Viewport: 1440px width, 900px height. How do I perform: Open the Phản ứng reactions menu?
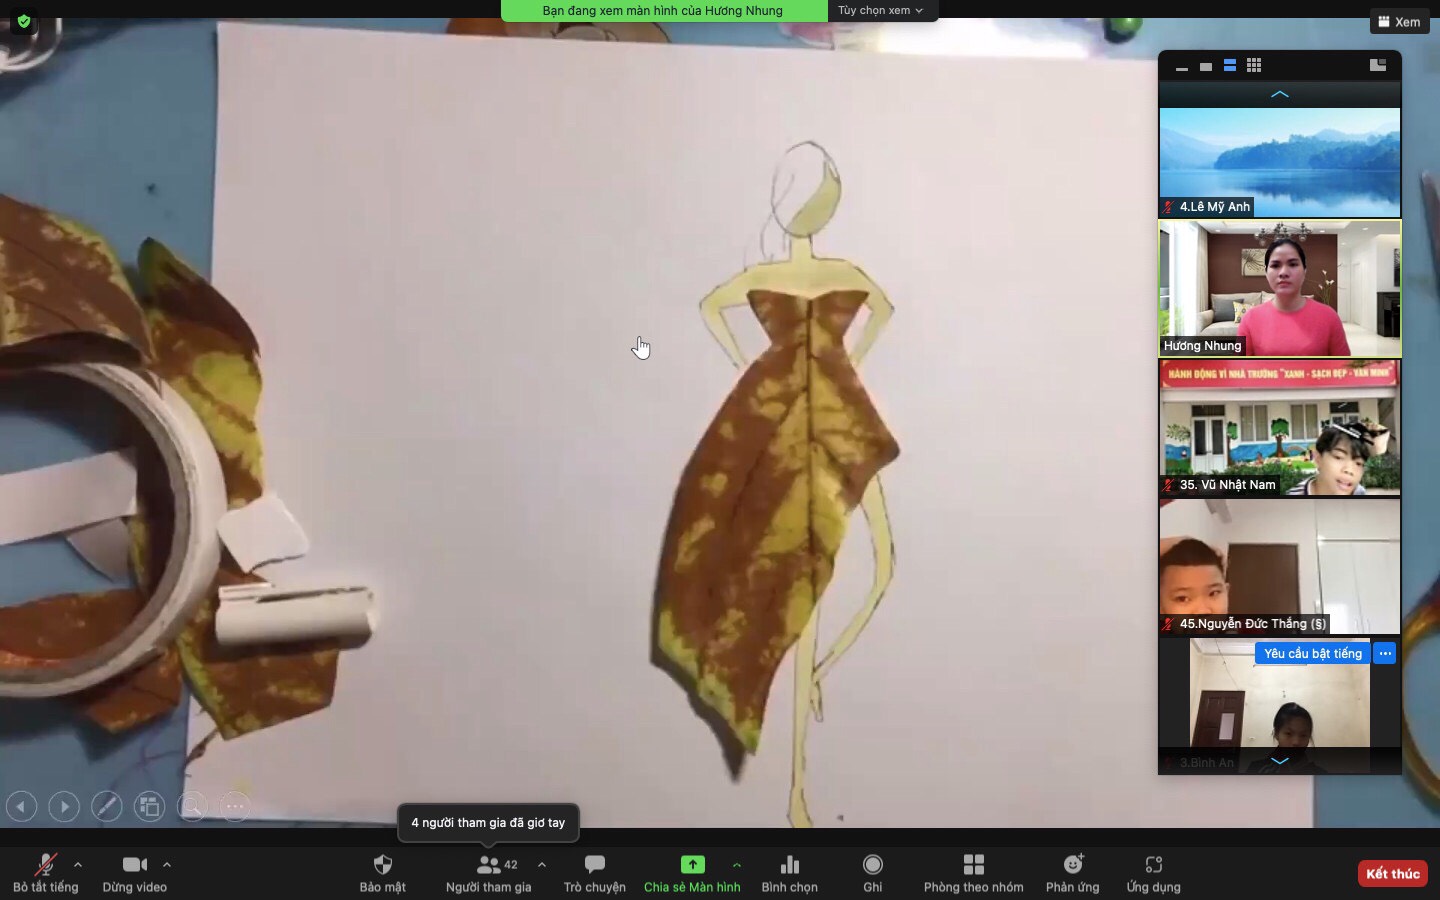1072,872
